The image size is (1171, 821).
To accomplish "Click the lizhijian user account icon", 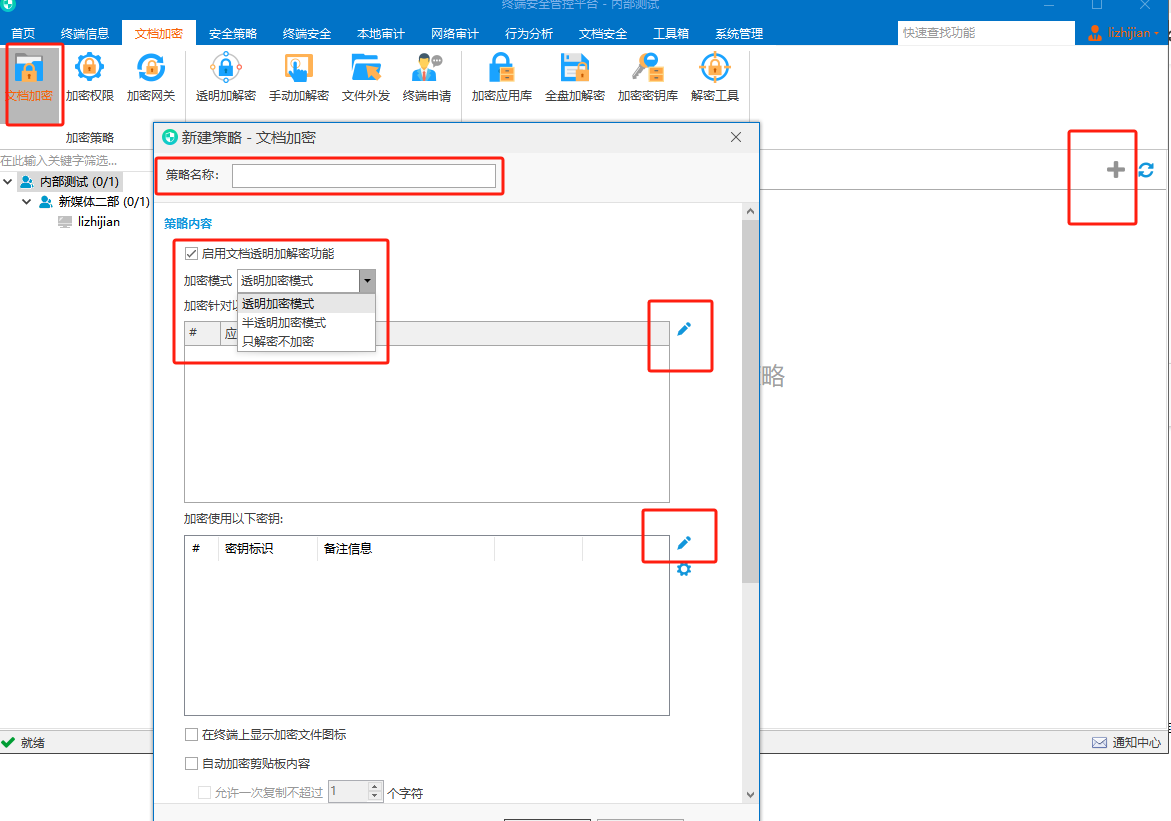I will click(1095, 33).
